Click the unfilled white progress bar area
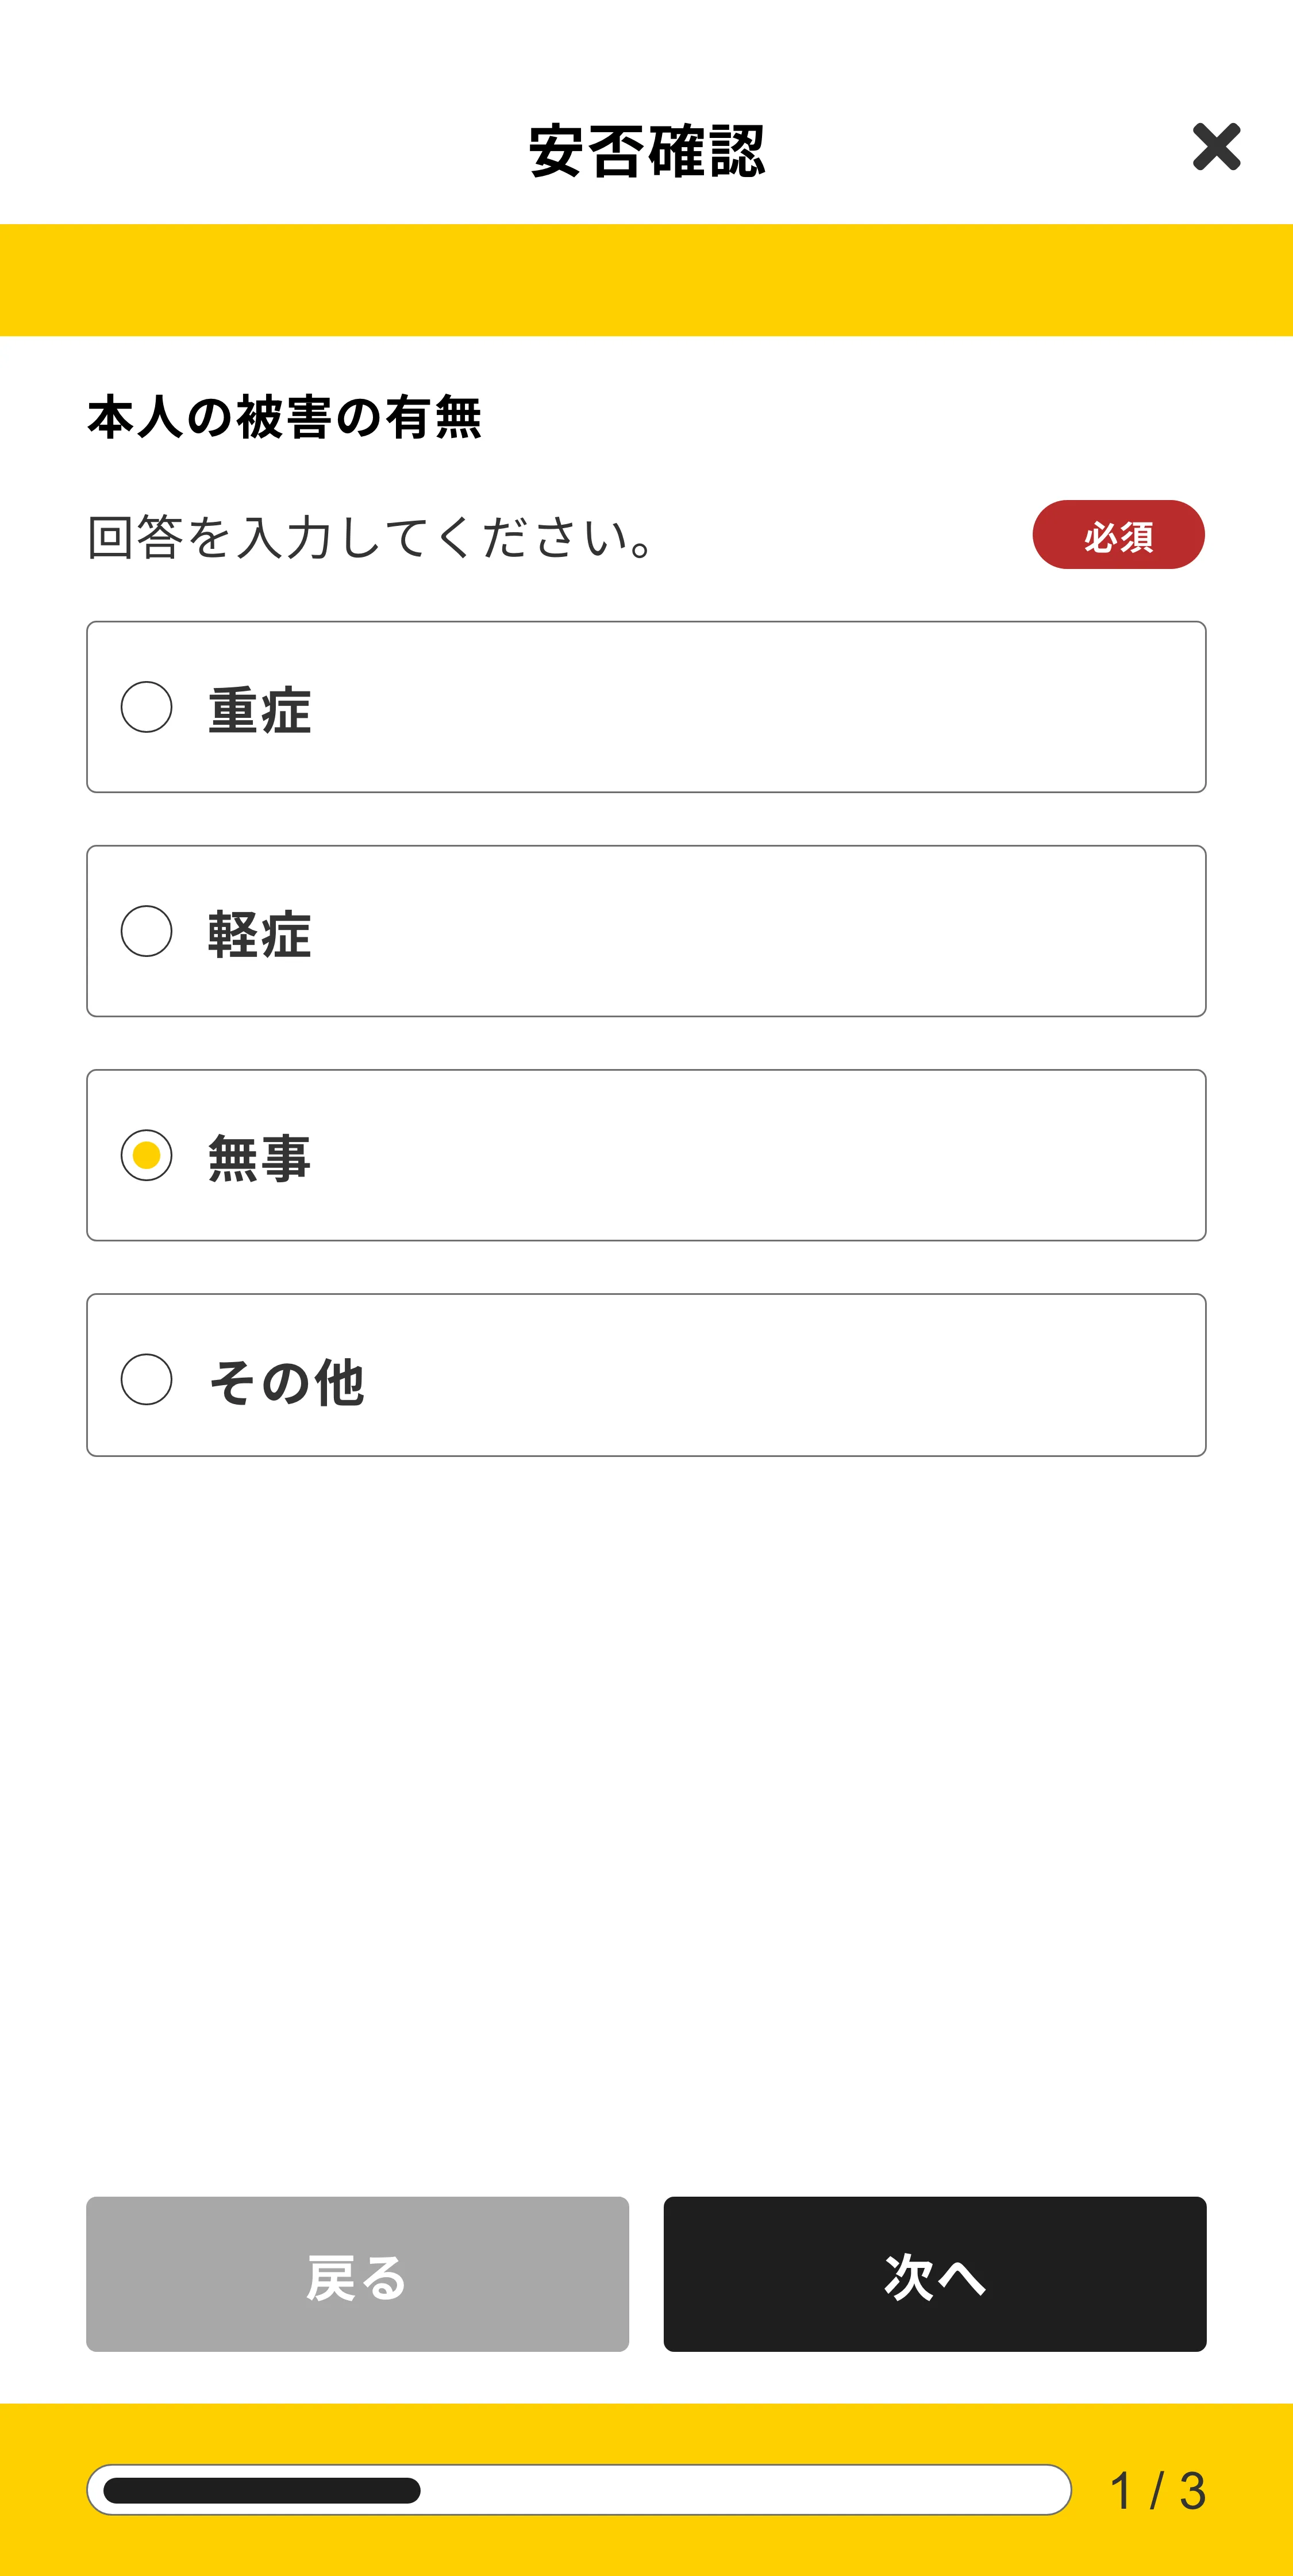Viewport: 1293px width, 2576px height. click(x=745, y=2490)
